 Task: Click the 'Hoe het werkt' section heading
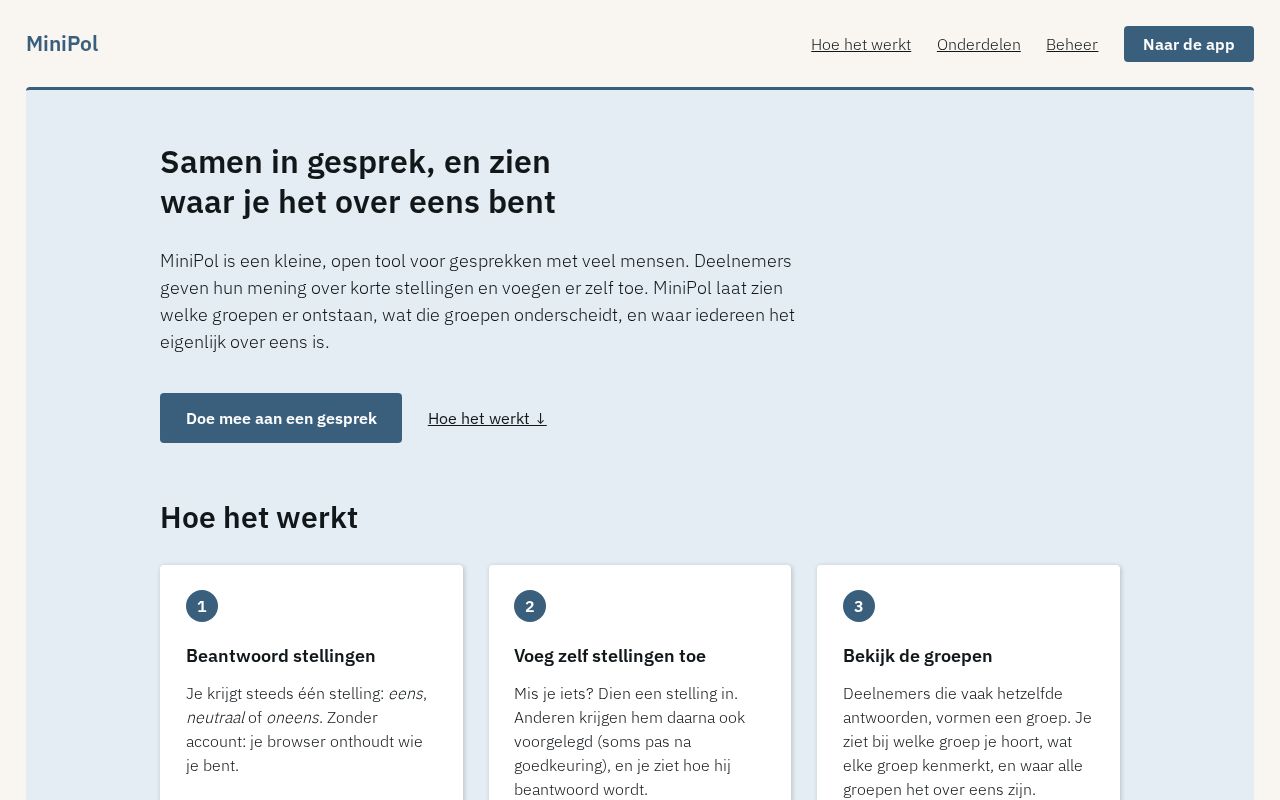(259, 518)
